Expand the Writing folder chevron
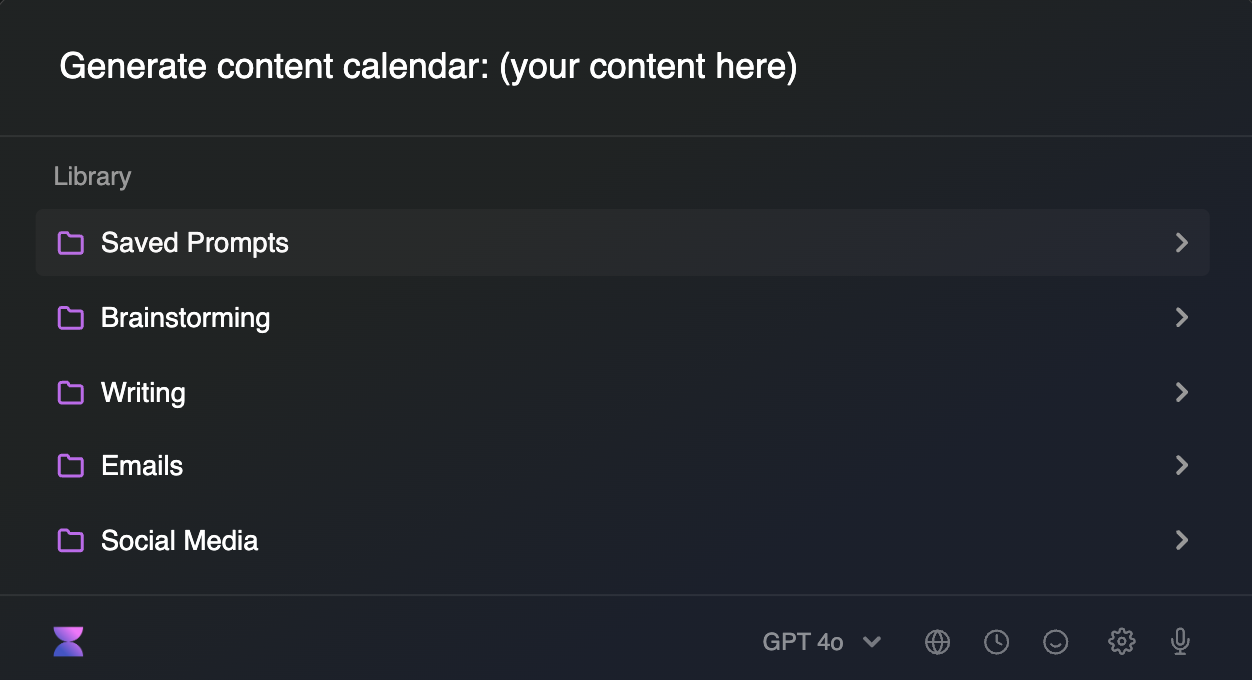 [x=1182, y=392]
